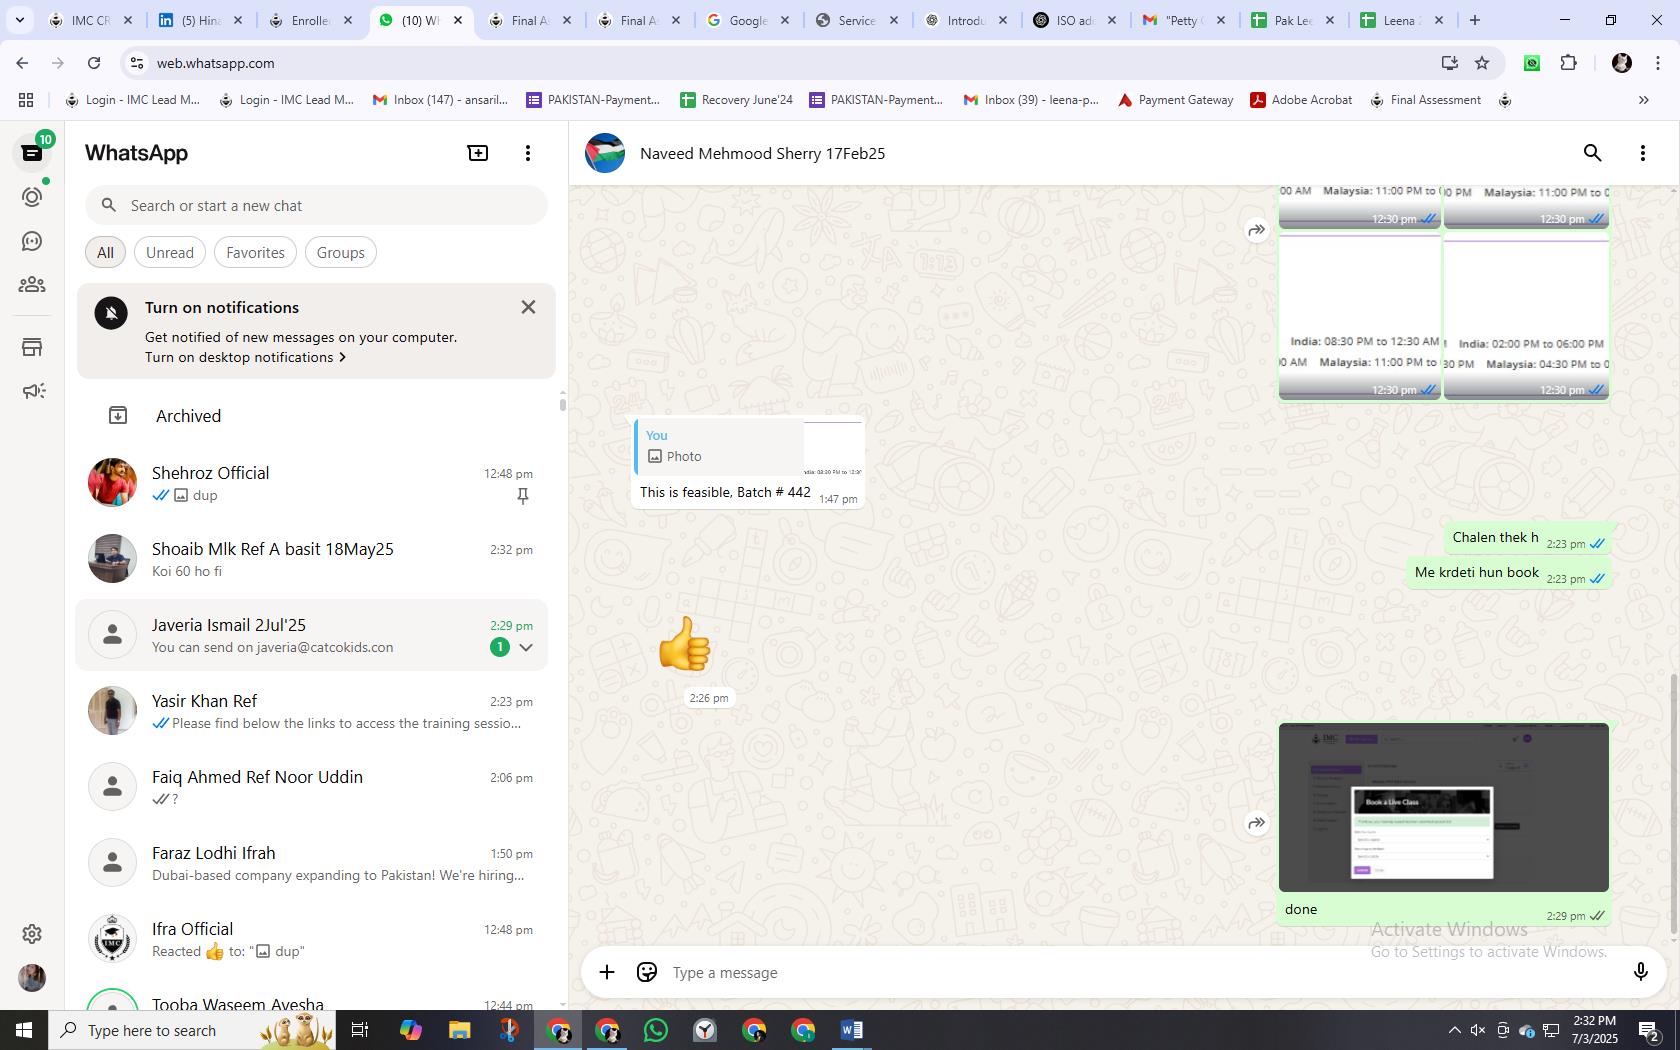1680x1050 pixels.
Task: Click the Search or start a new chat field
Action: pos(316,205)
